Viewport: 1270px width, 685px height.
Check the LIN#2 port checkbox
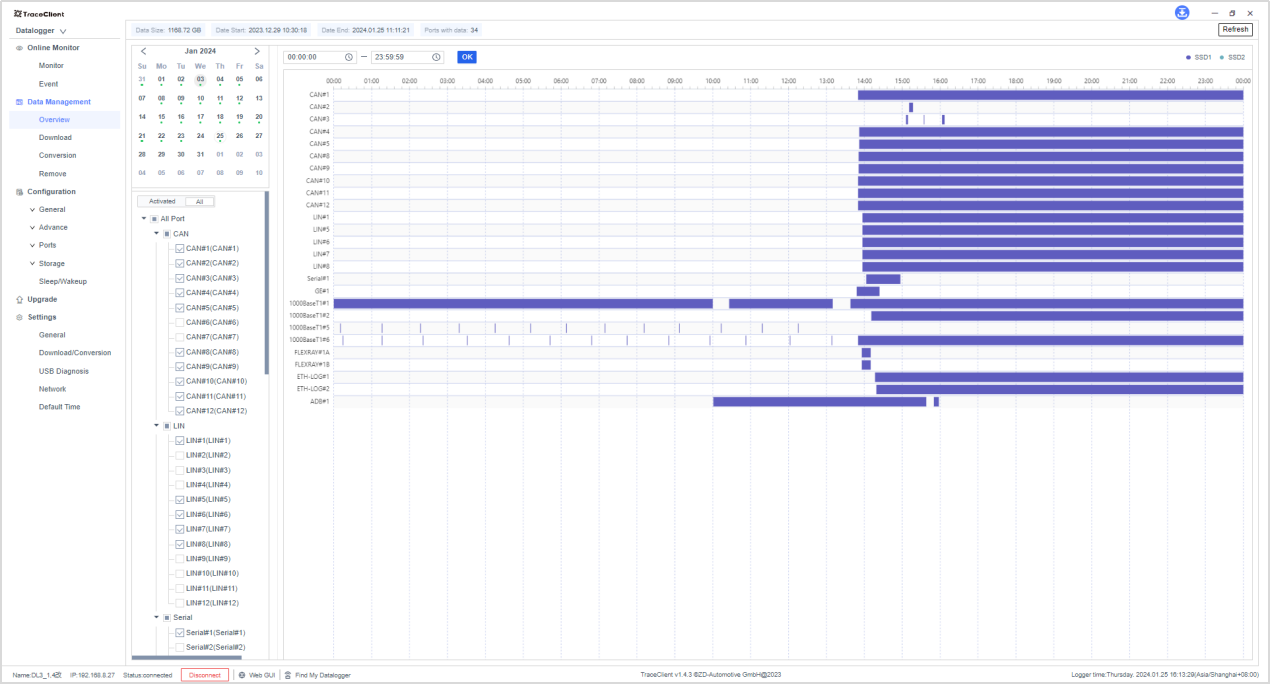coord(180,455)
